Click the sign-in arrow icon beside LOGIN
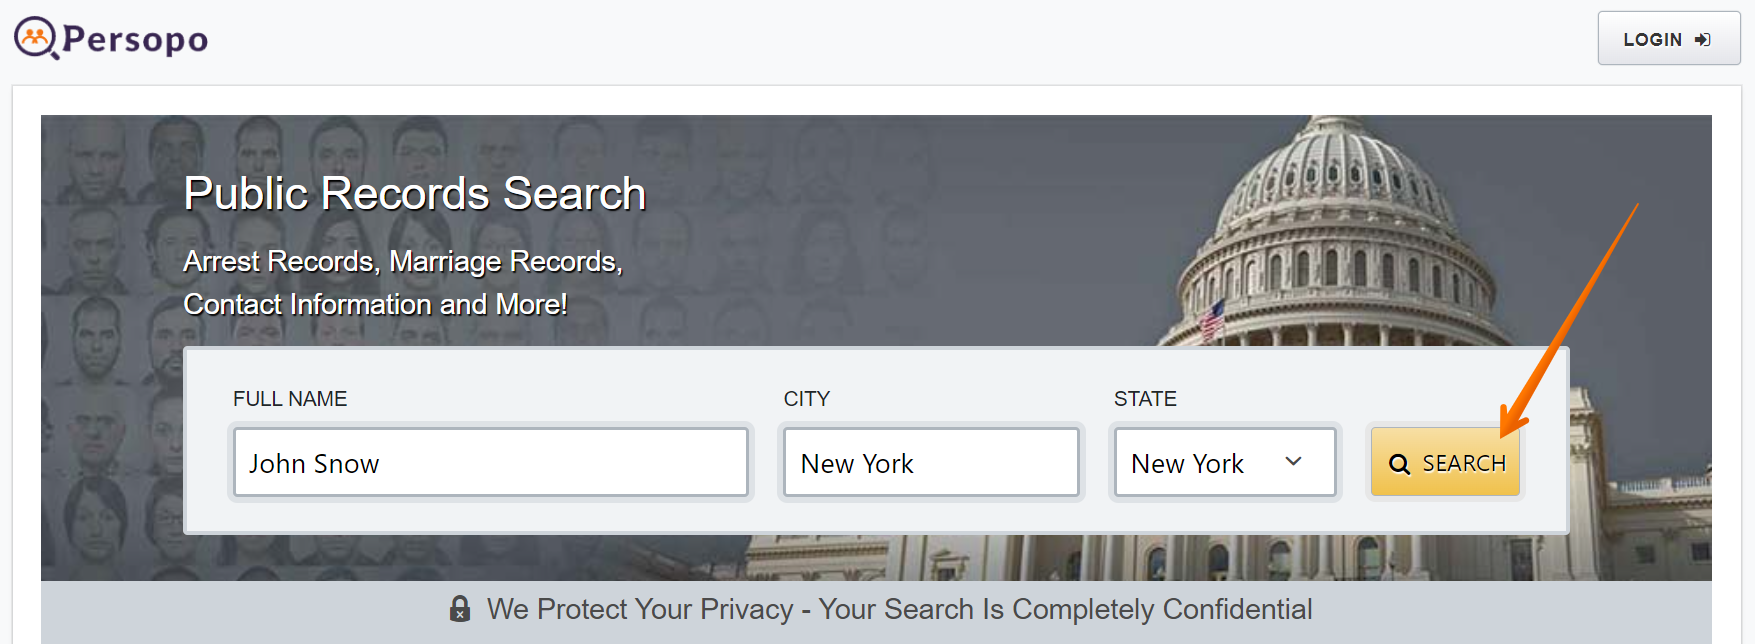The width and height of the screenshot is (1755, 644). coord(1703,40)
